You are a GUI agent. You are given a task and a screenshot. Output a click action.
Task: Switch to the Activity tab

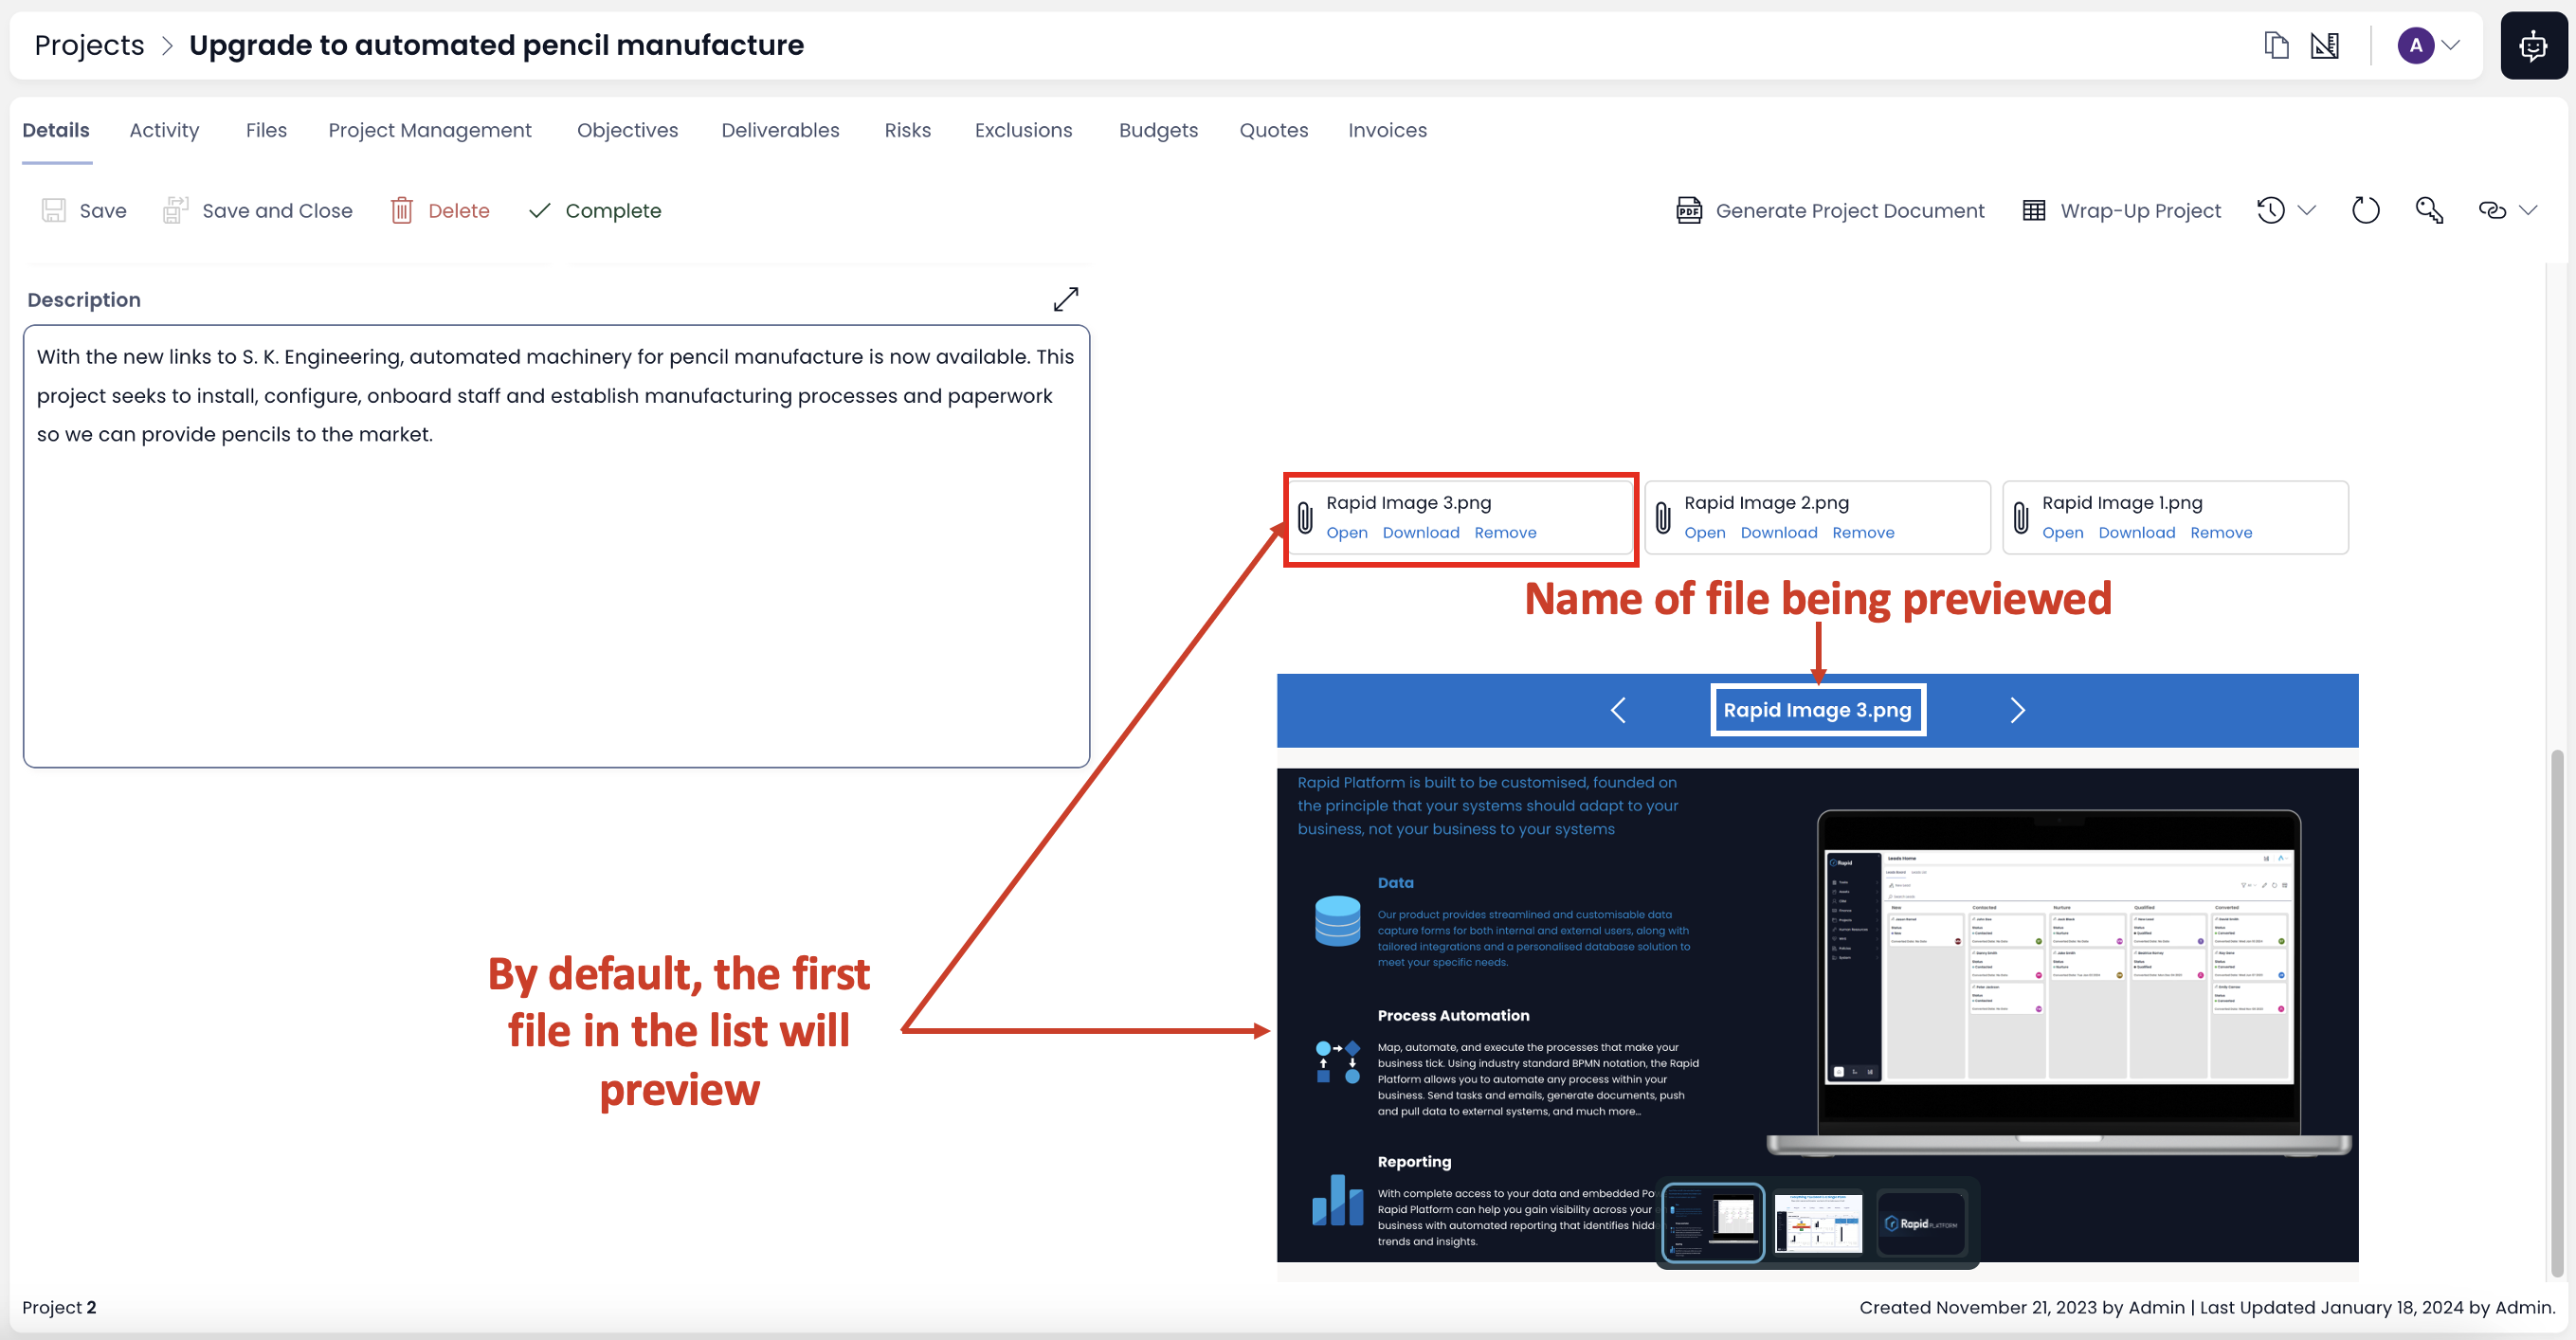164,130
